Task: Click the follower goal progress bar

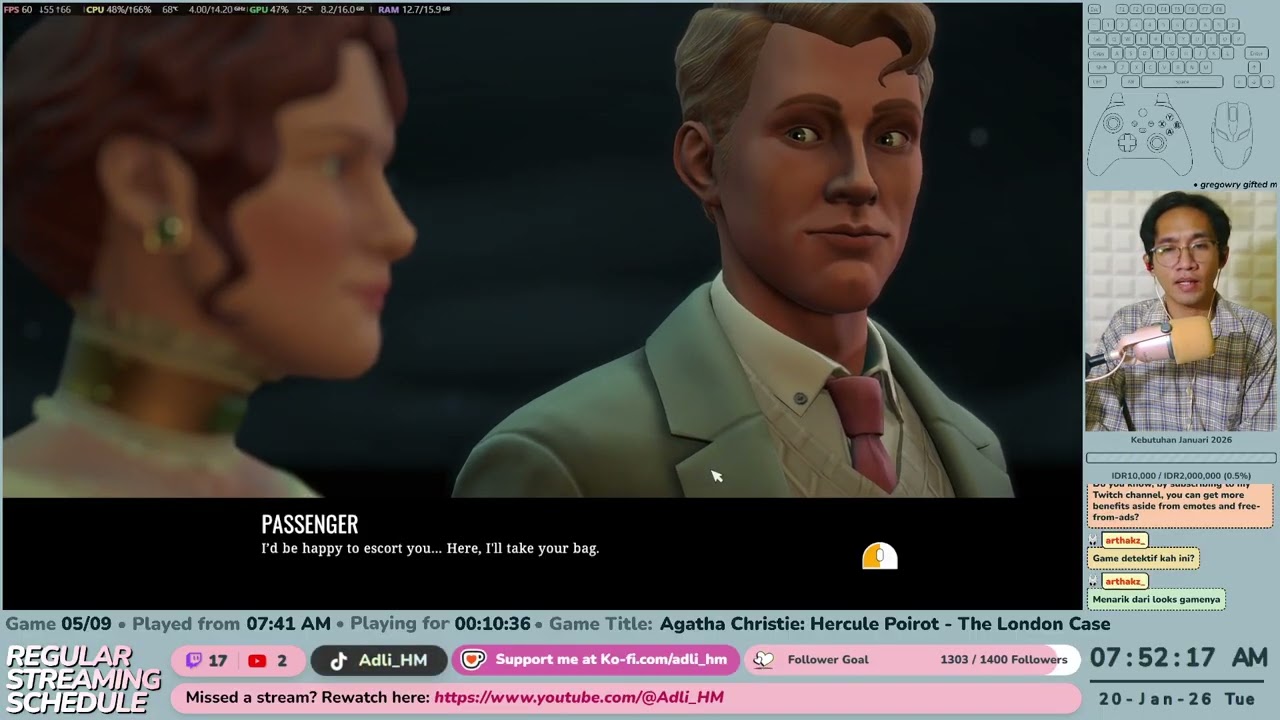Action: pyautogui.click(x=914, y=660)
